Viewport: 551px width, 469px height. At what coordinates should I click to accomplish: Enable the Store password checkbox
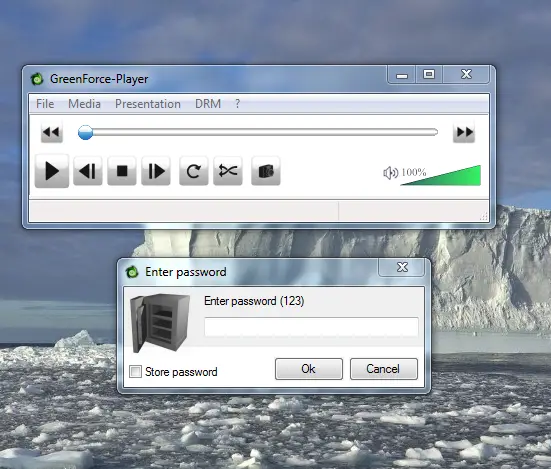point(135,372)
